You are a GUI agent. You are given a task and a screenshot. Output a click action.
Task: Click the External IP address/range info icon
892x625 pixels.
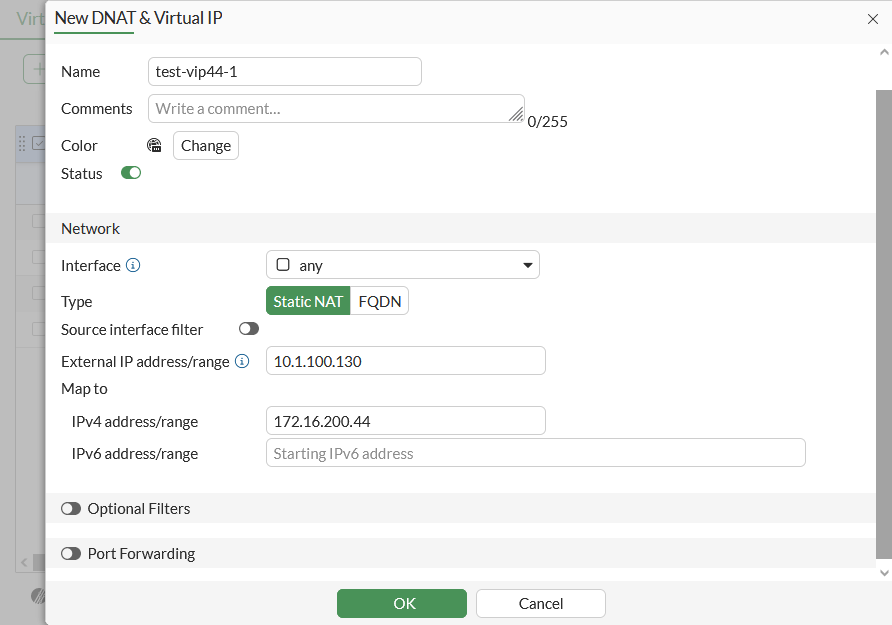[242, 361]
